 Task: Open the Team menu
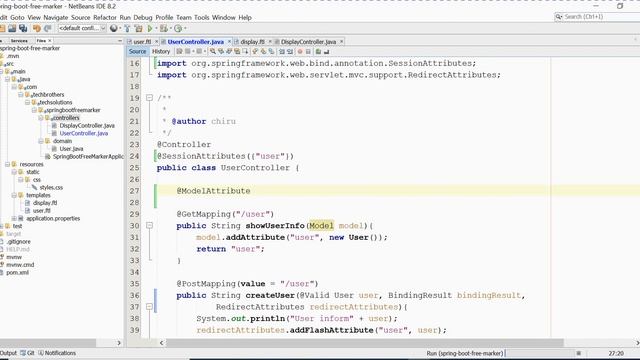tap(184, 18)
